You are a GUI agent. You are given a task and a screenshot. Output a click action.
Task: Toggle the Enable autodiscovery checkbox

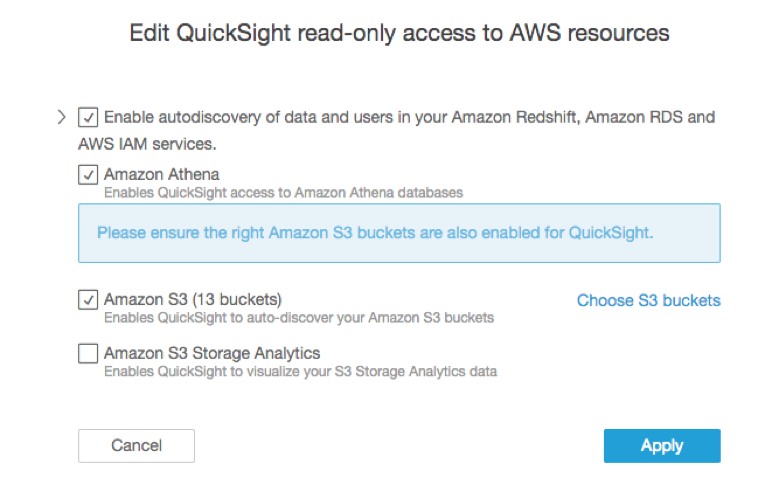[x=88, y=118]
